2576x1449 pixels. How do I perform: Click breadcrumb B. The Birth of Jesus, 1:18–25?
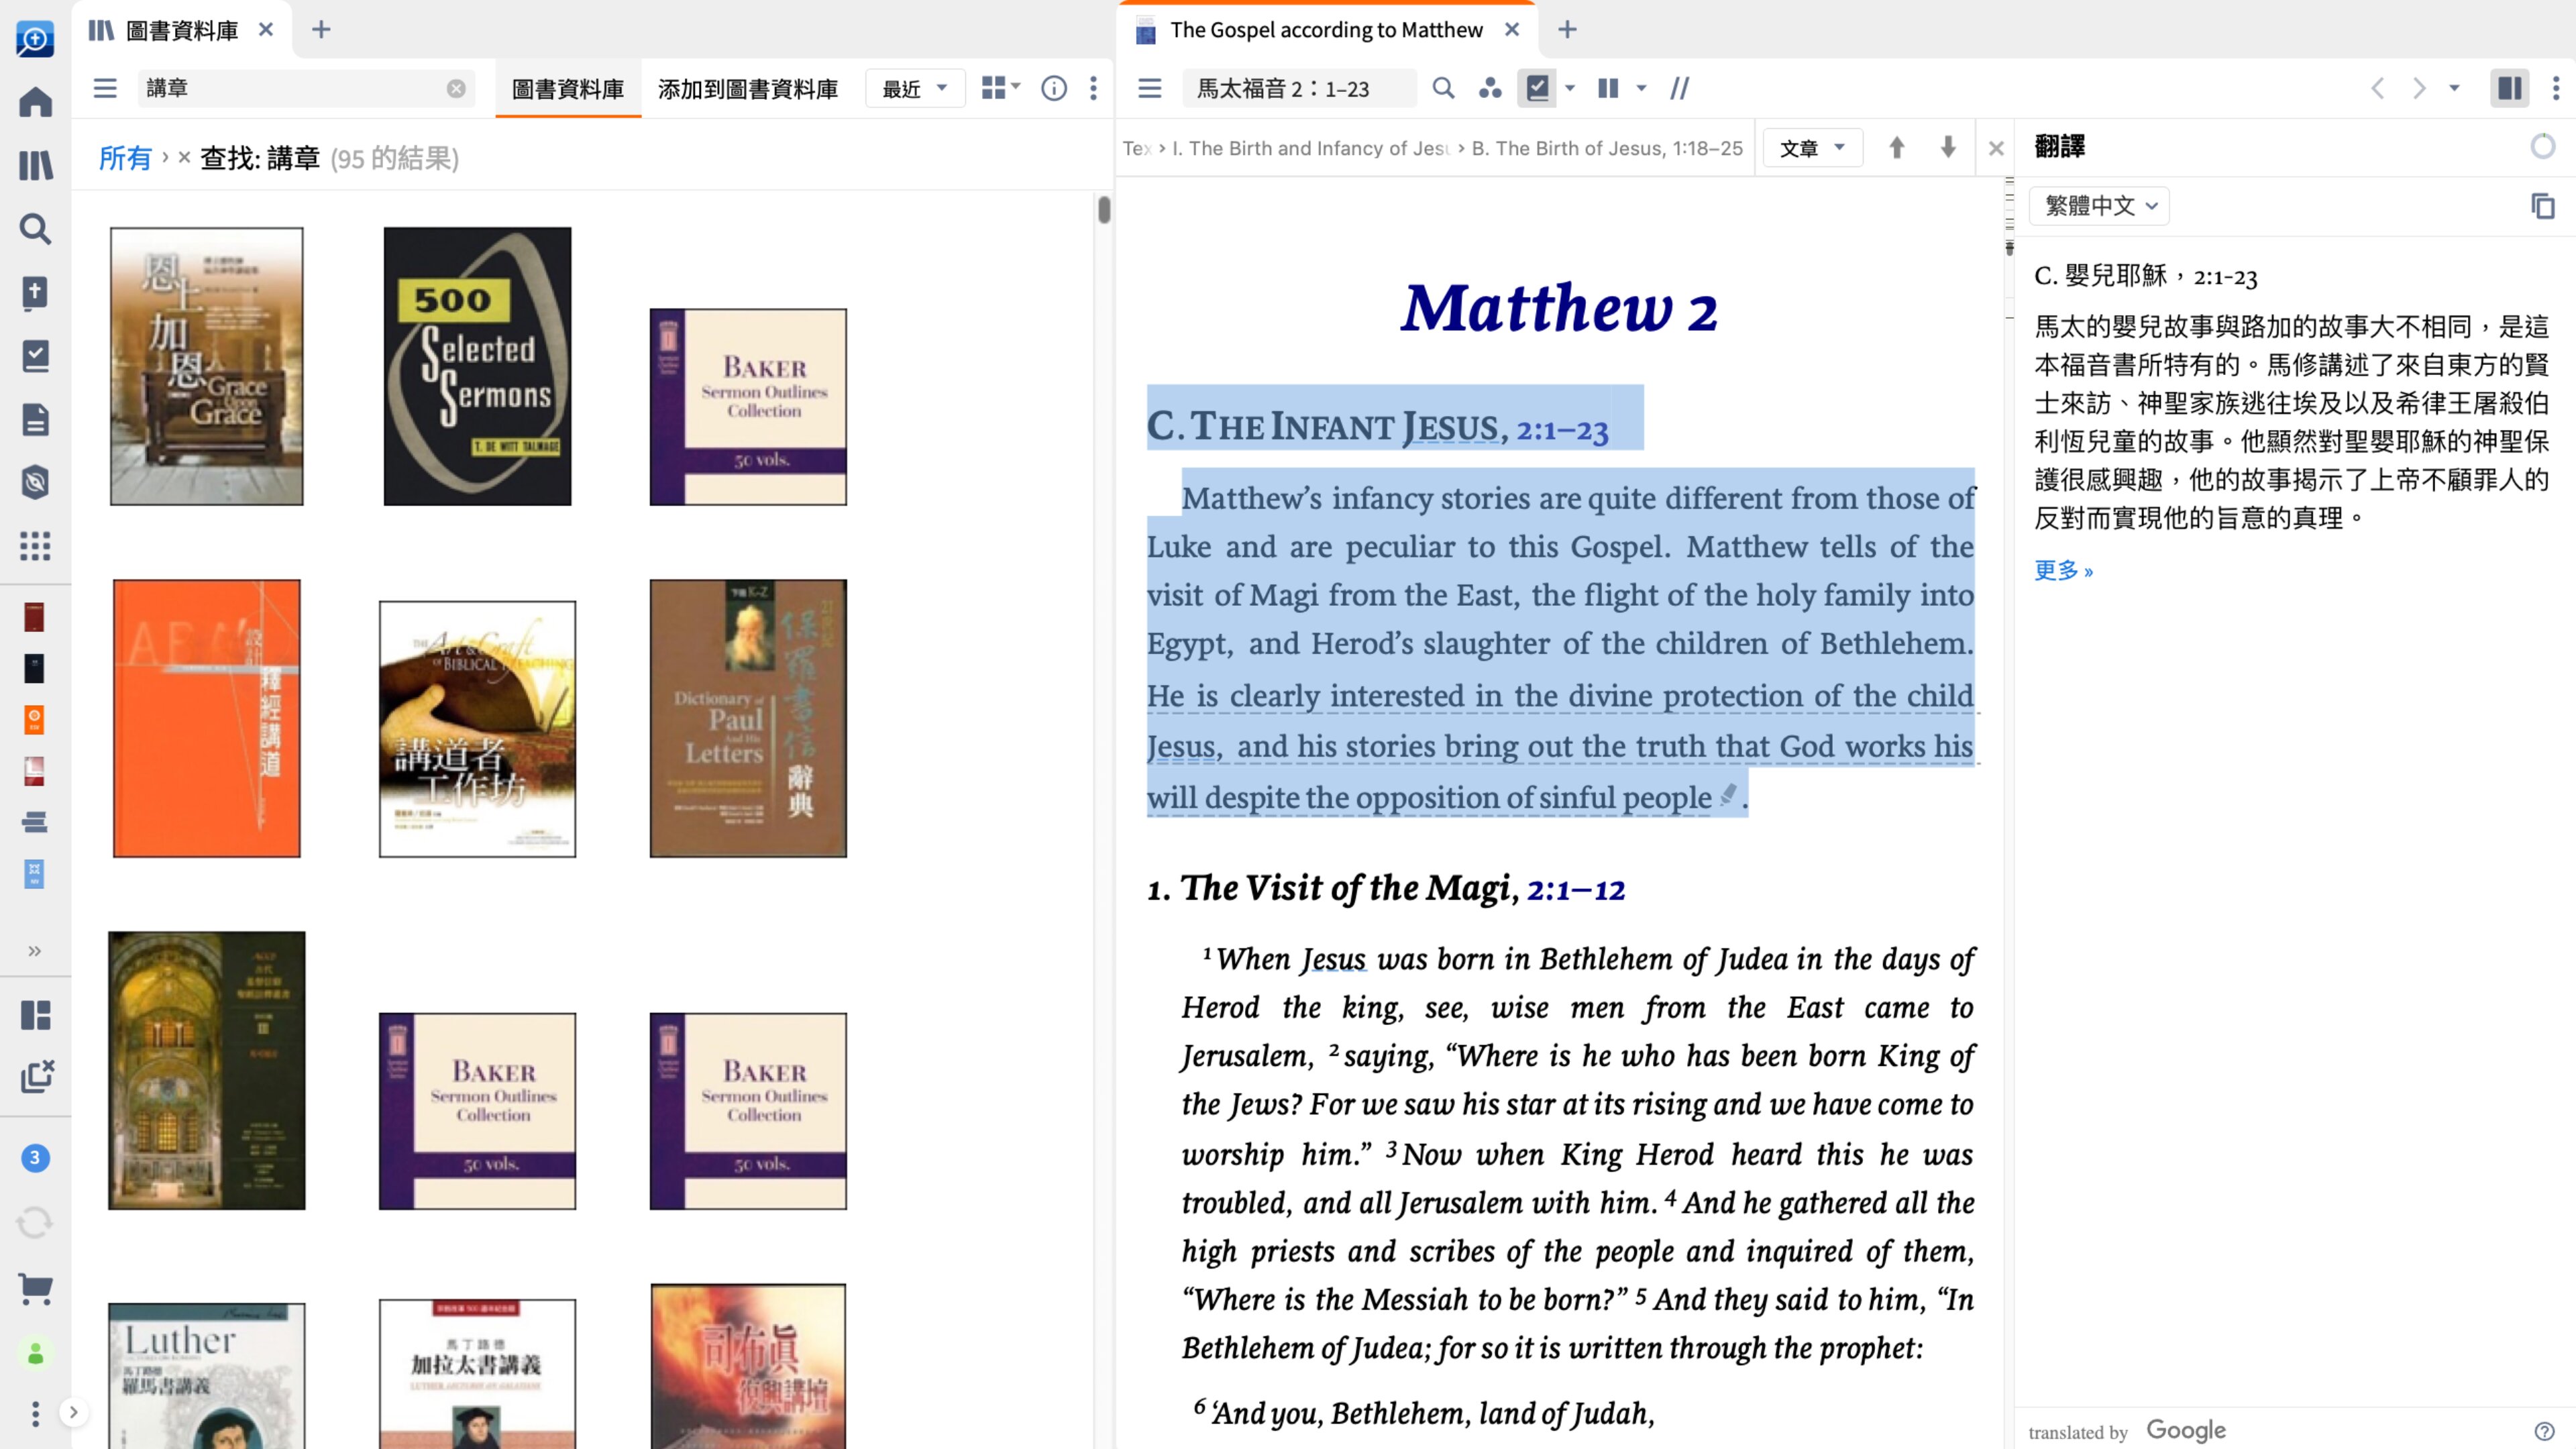click(1607, 148)
